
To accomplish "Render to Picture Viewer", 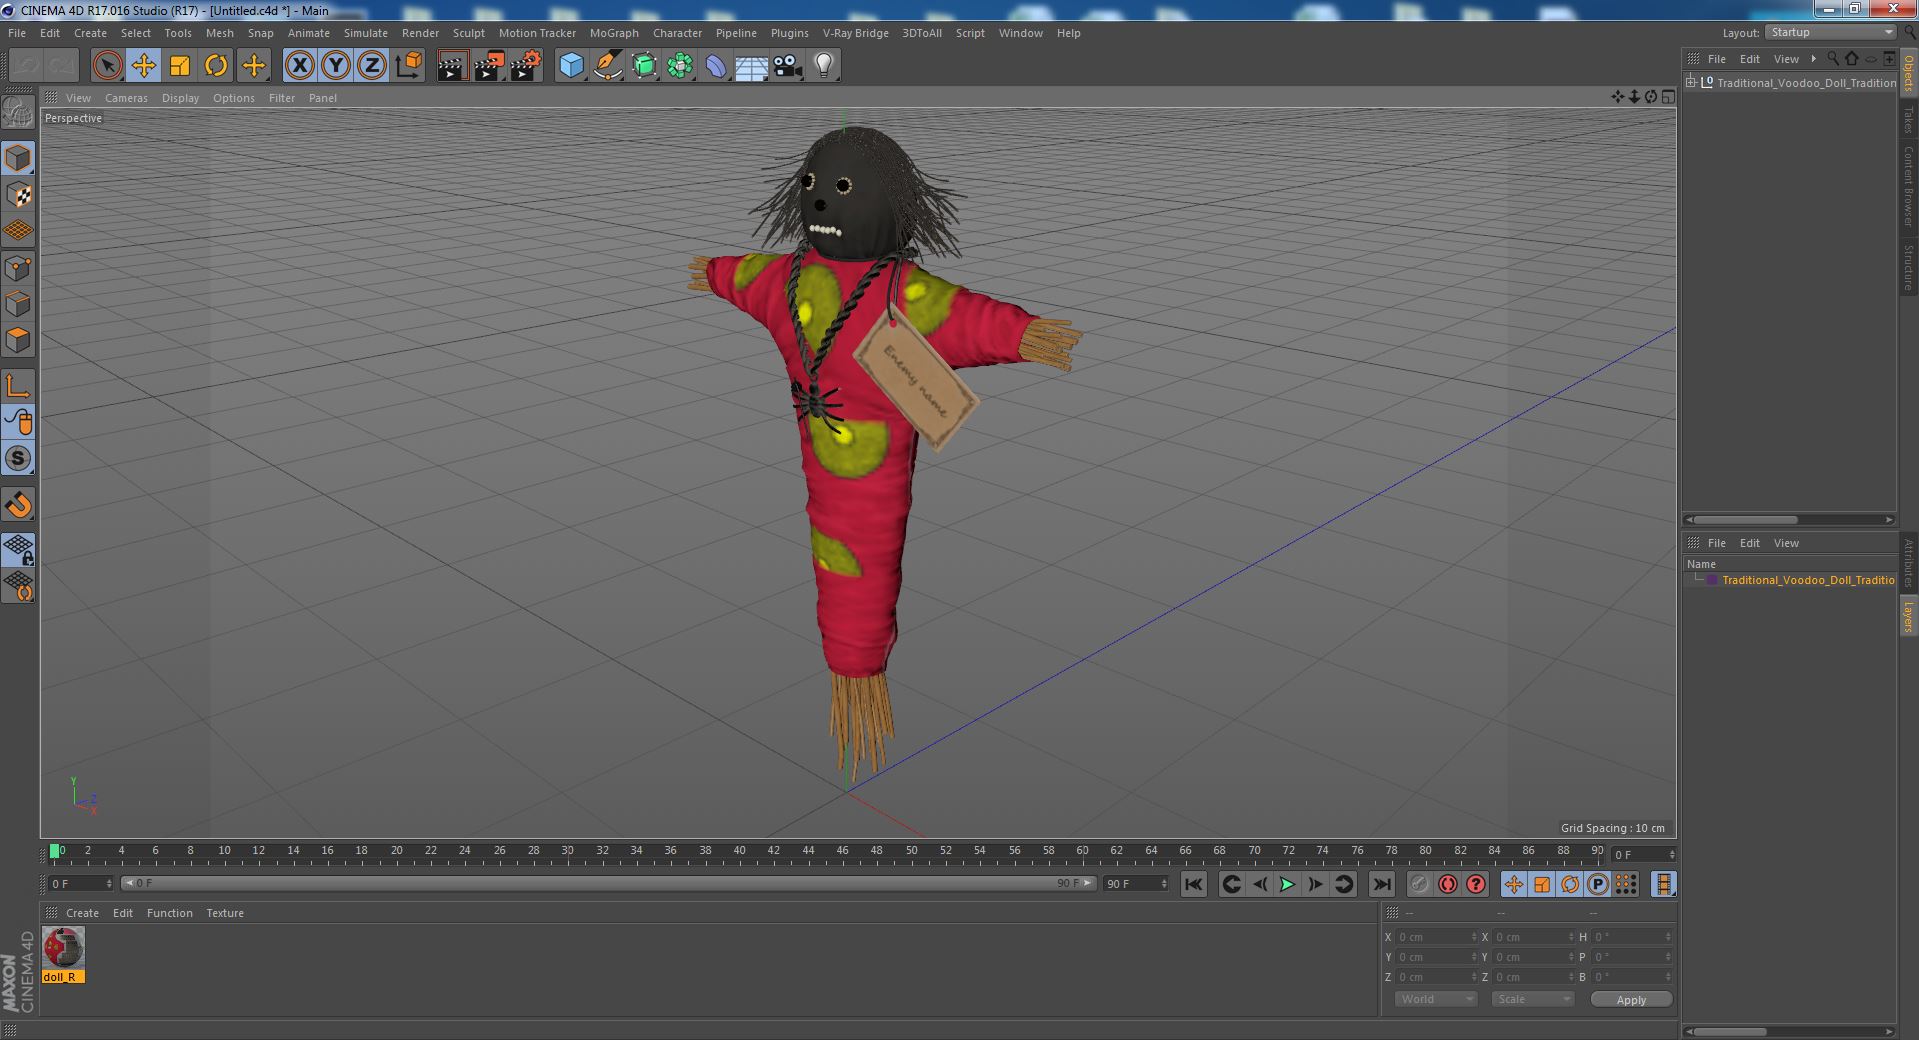I will point(489,66).
